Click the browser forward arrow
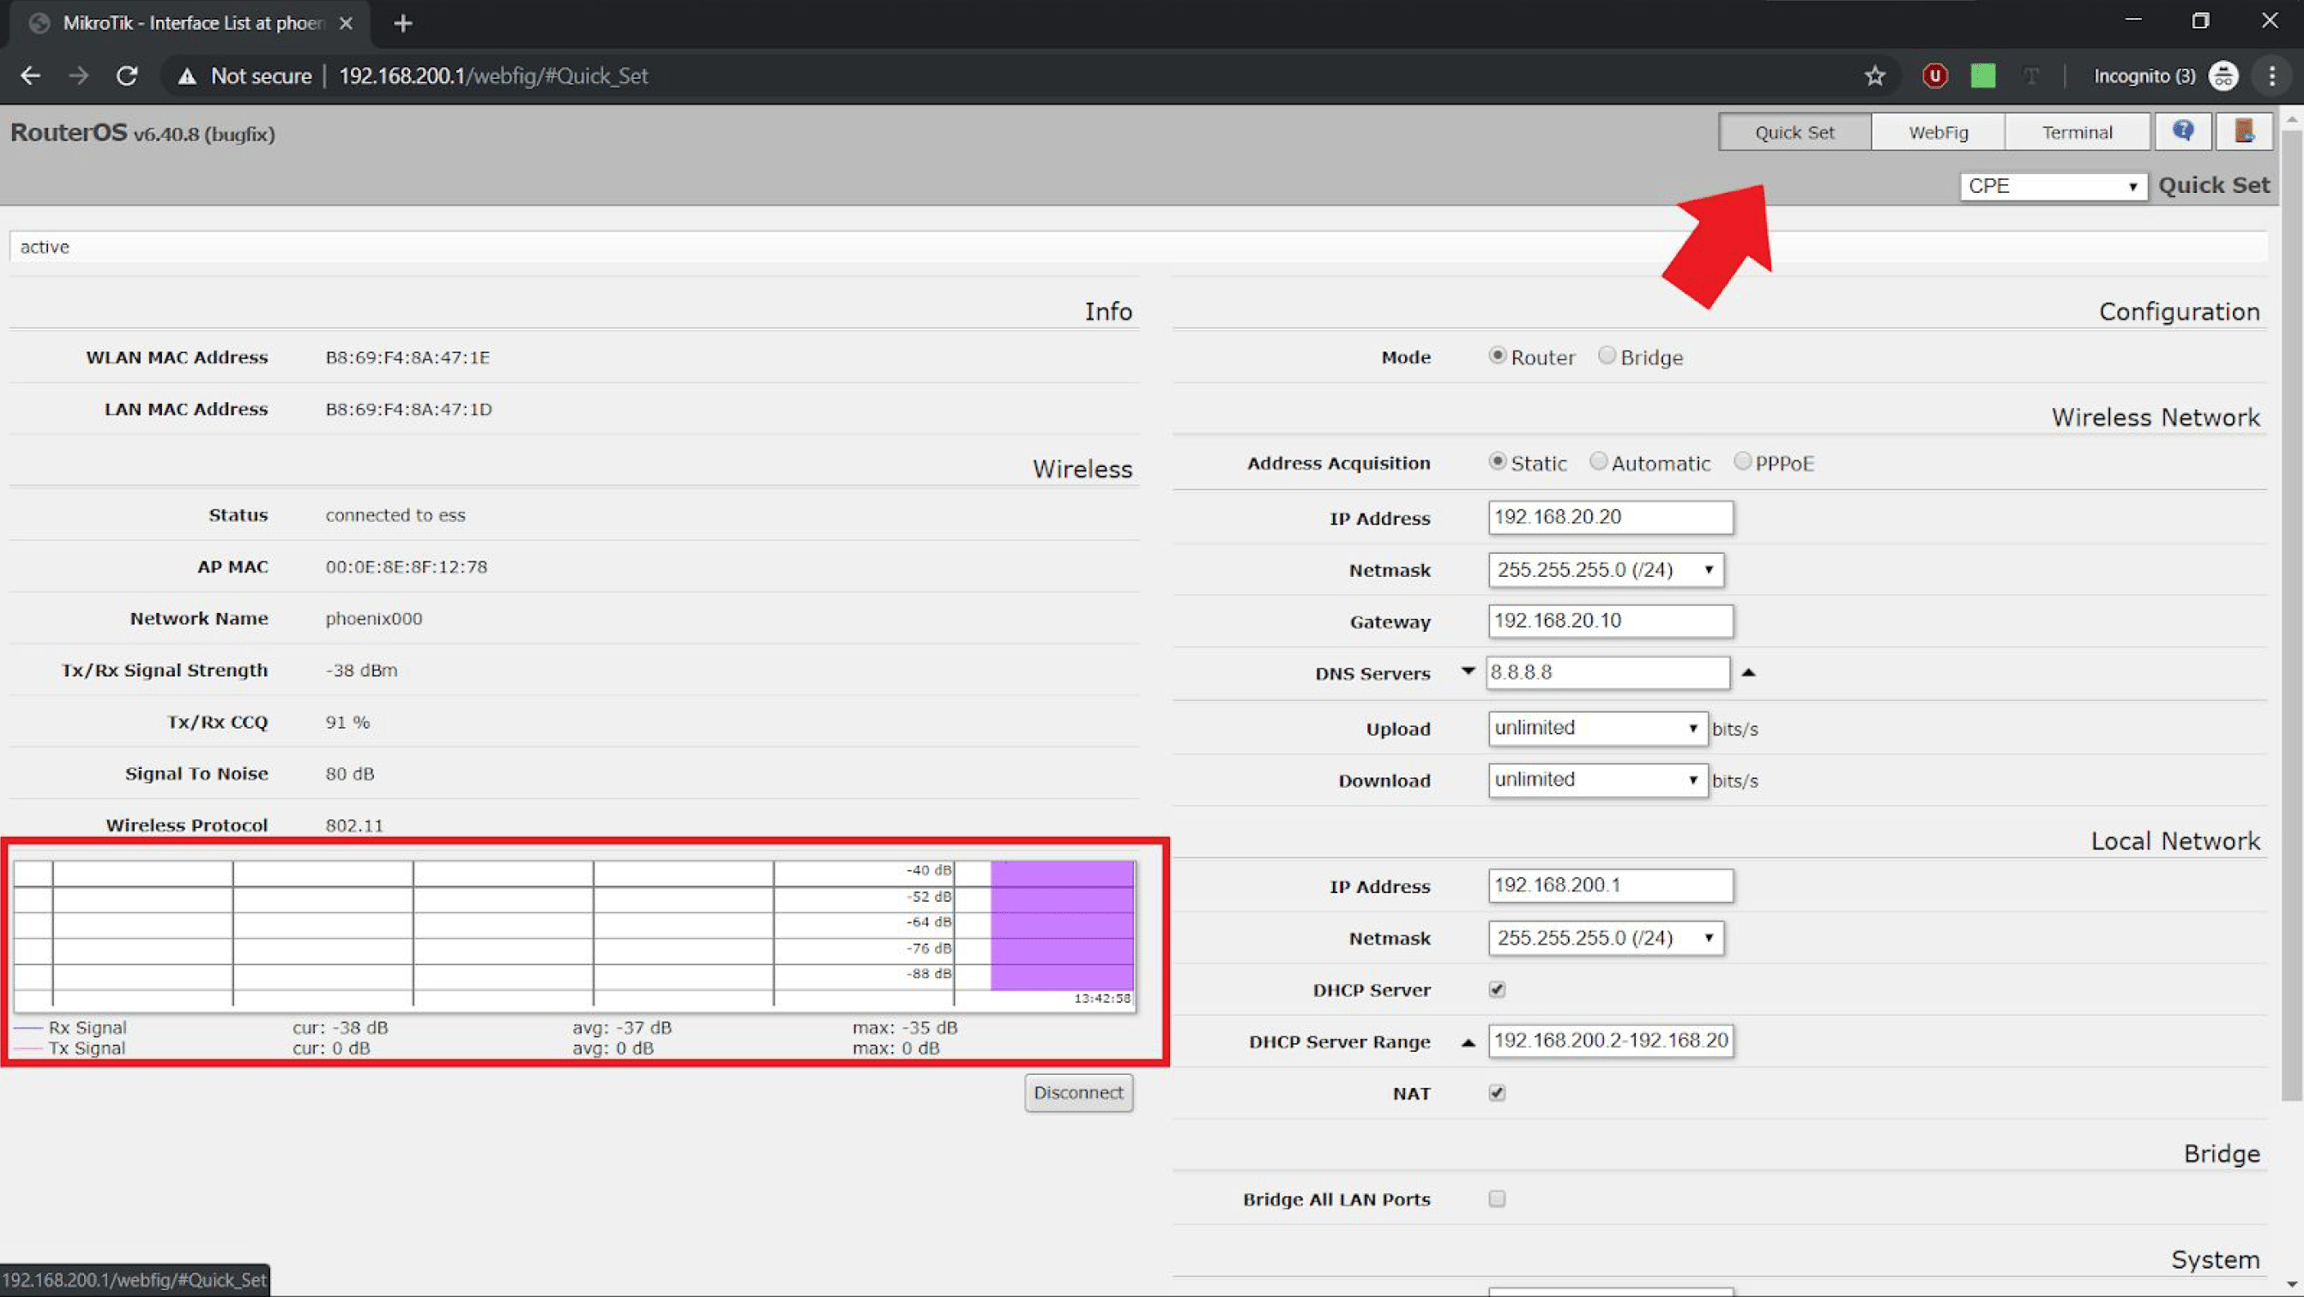The width and height of the screenshot is (2304, 1297). pyautogui.click(x=78, y=76)
